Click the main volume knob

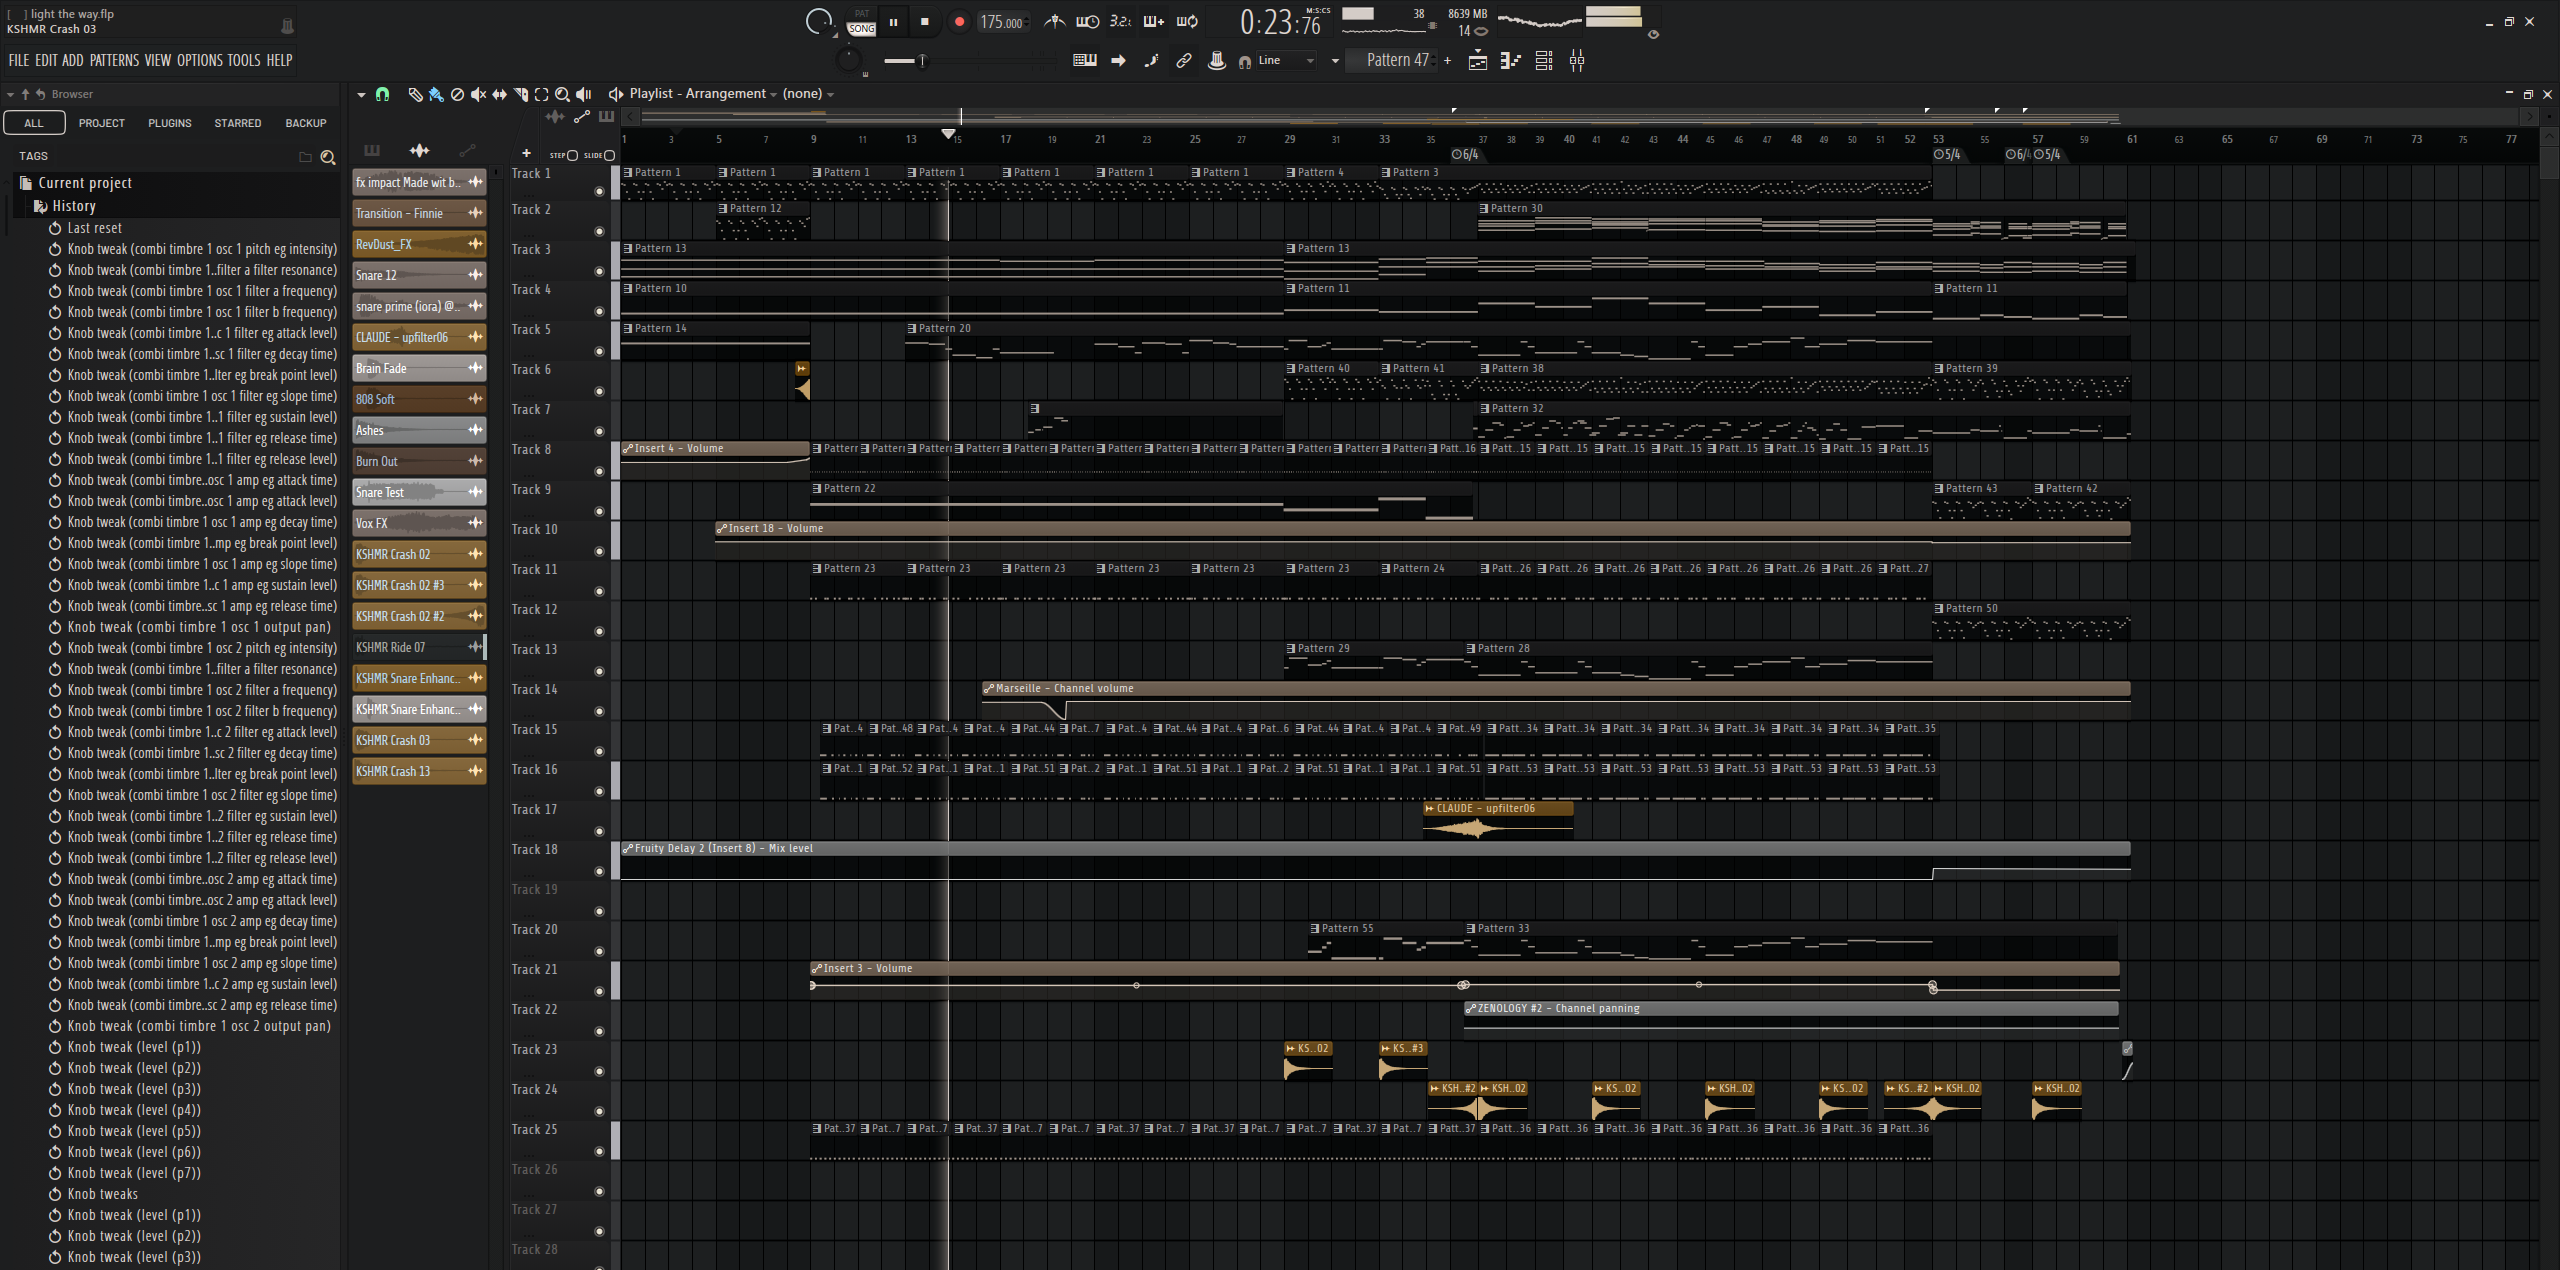(820, 21)
